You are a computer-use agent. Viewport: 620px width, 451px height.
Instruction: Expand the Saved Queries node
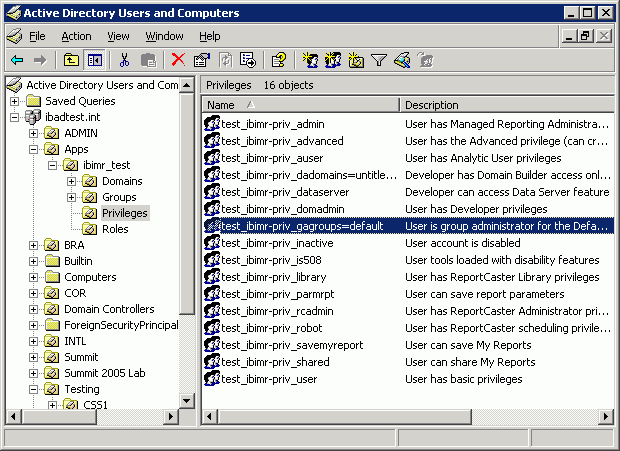pos(14,101)
